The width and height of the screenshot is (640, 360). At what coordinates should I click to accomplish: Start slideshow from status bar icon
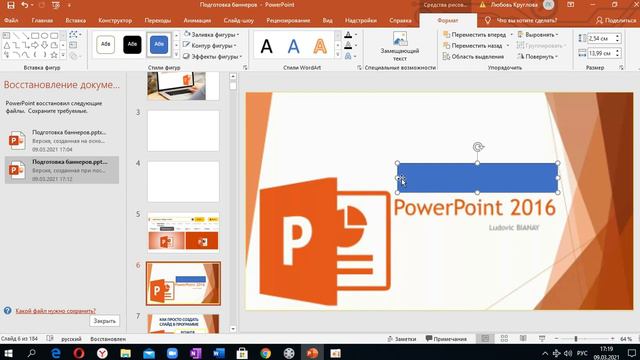pos(542,339)
